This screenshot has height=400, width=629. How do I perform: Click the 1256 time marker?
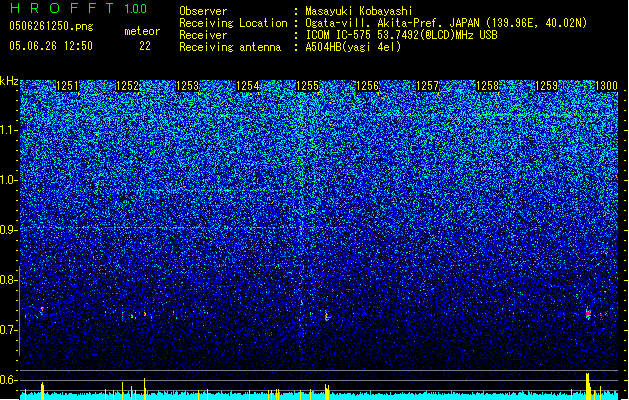click(x=367, y=86)
